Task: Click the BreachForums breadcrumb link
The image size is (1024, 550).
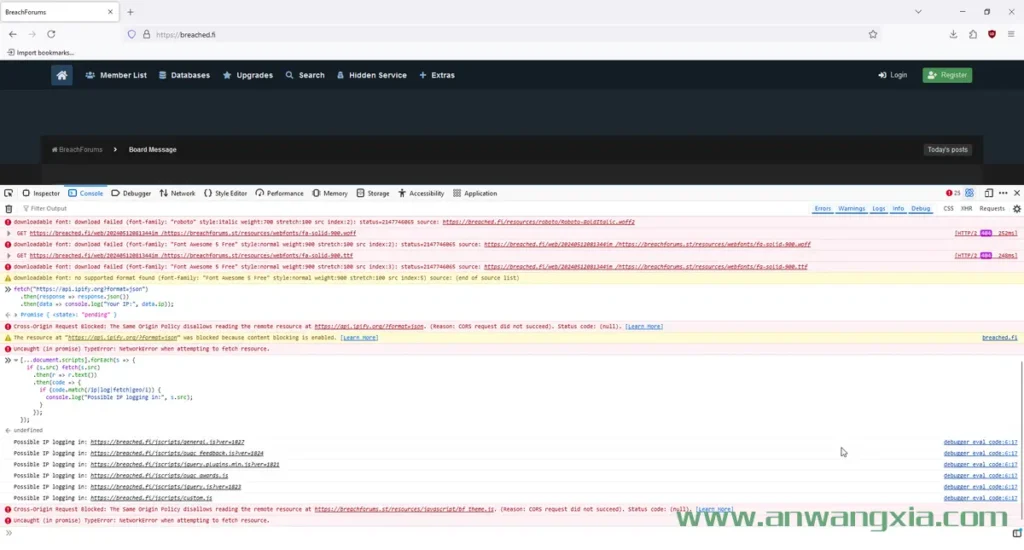Action: tap(77, 150)
